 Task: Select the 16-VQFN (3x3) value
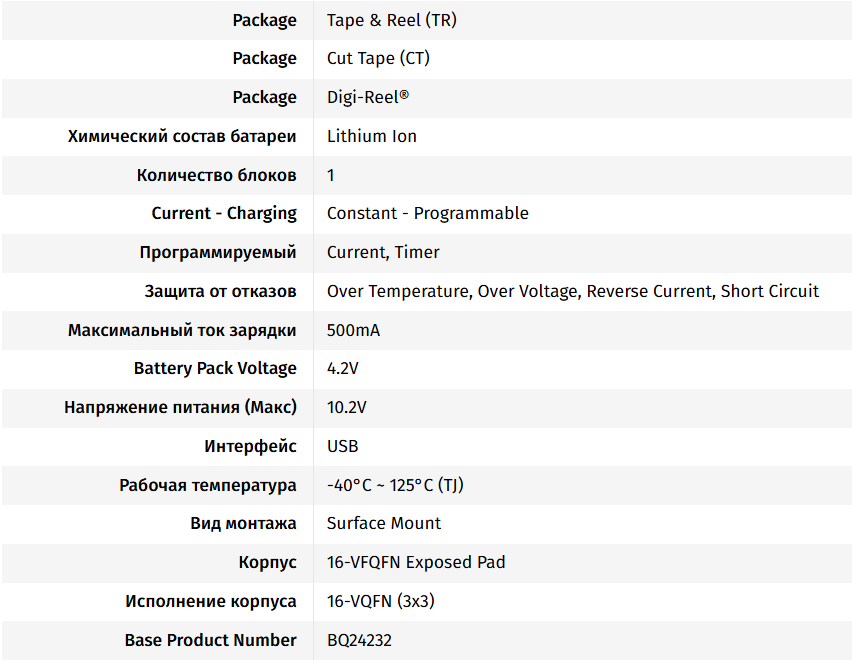coord(380,601)
